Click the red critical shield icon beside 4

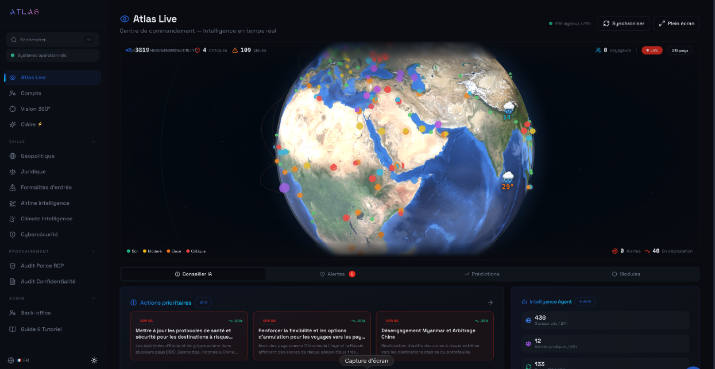[197, 50]
